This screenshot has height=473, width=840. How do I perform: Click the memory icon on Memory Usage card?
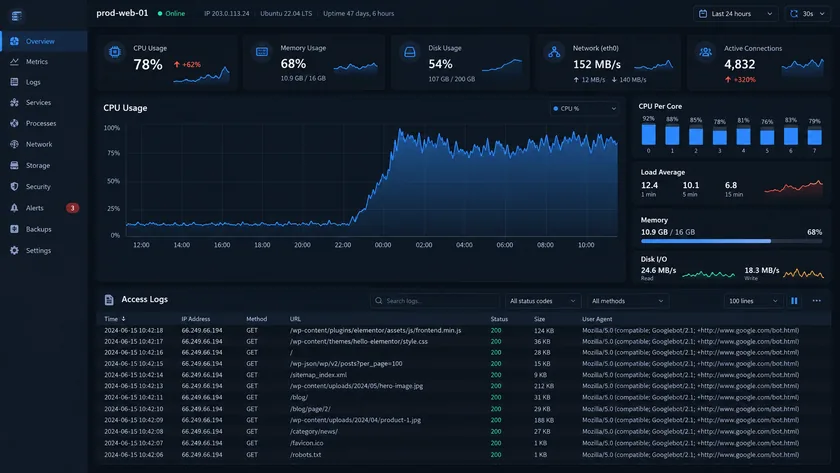pos(262,52)
